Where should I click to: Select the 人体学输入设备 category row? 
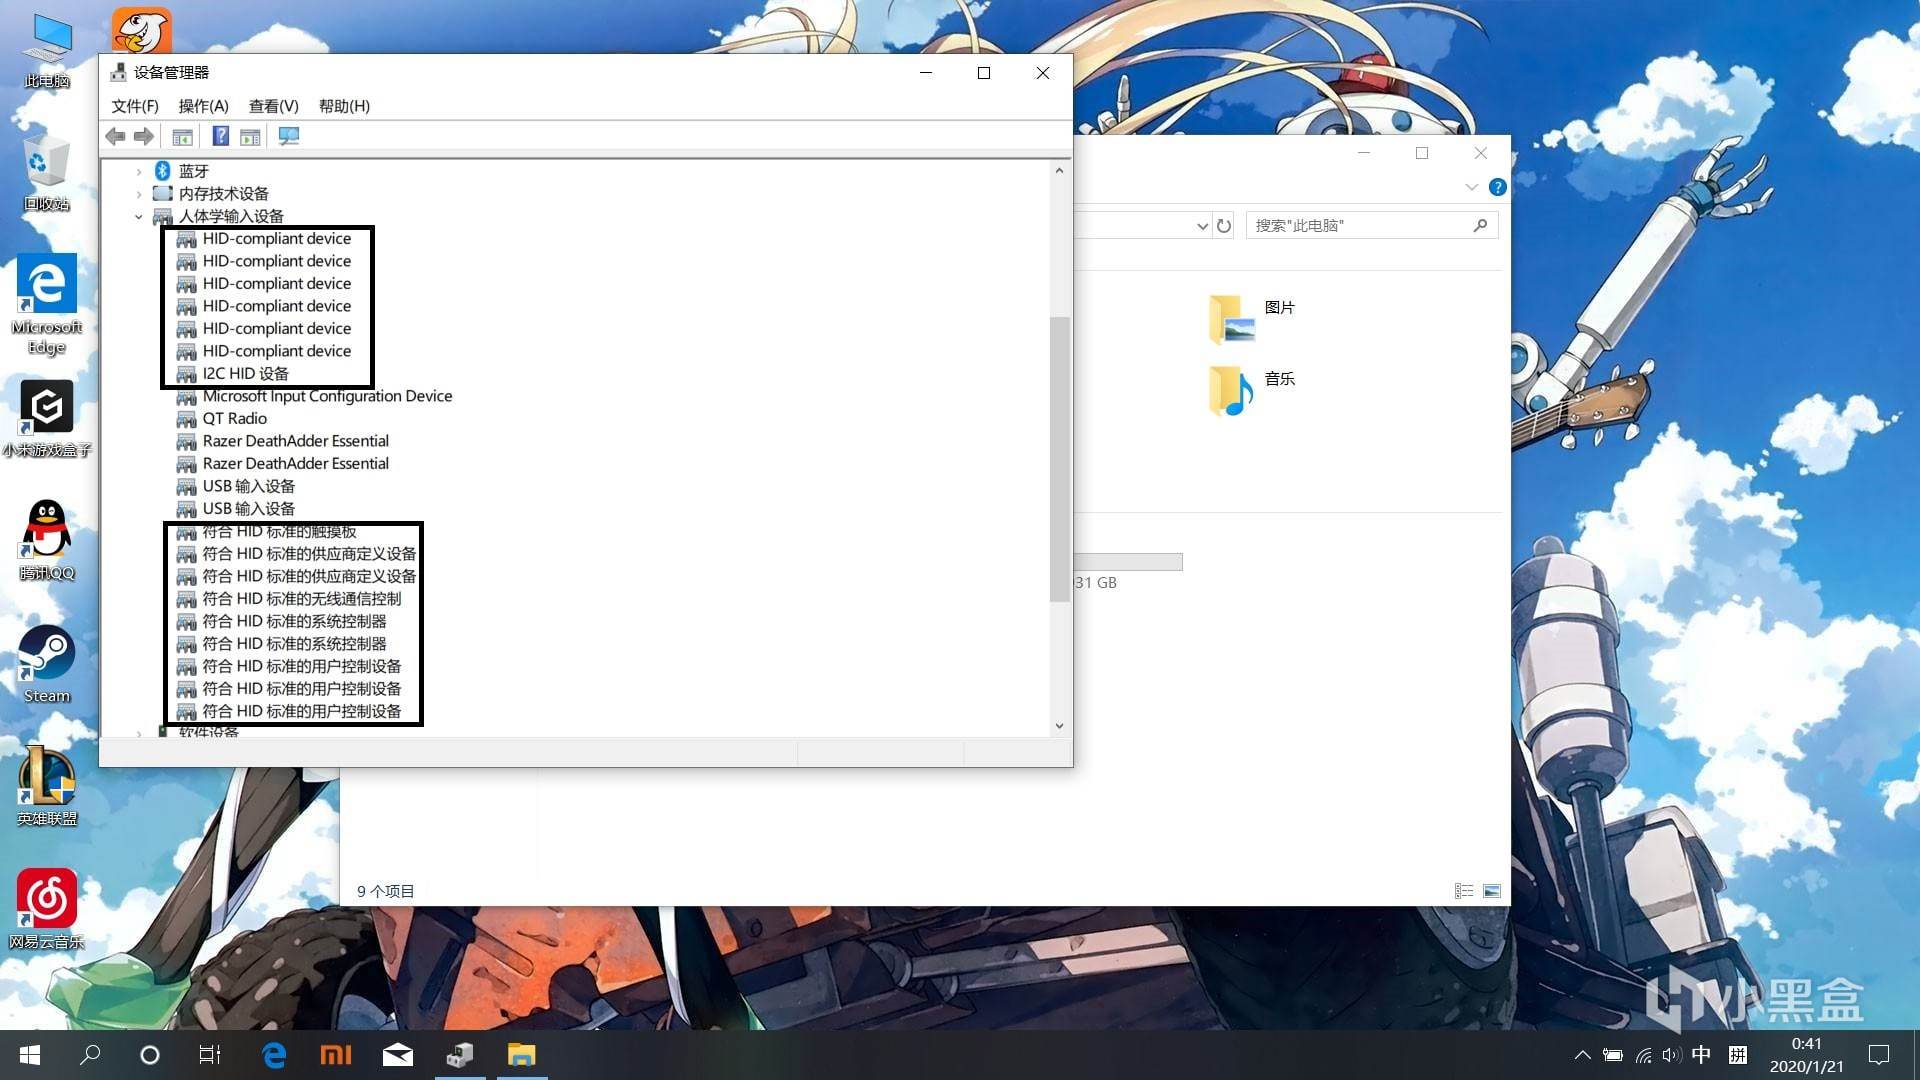231,216
